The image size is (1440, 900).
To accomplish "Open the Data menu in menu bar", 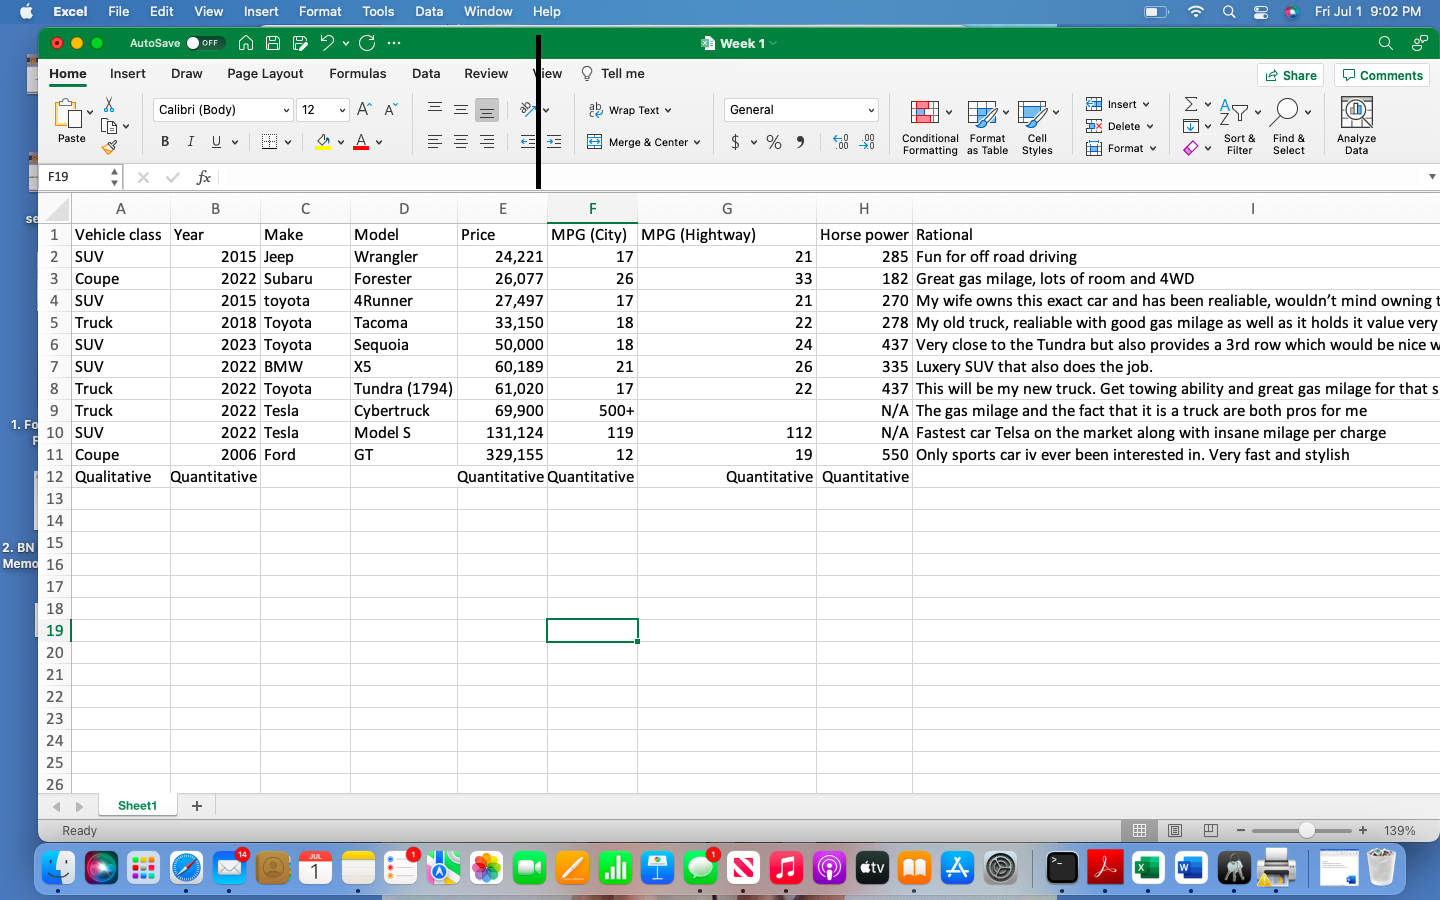I will pyautogui.click(x=429, y=11).
